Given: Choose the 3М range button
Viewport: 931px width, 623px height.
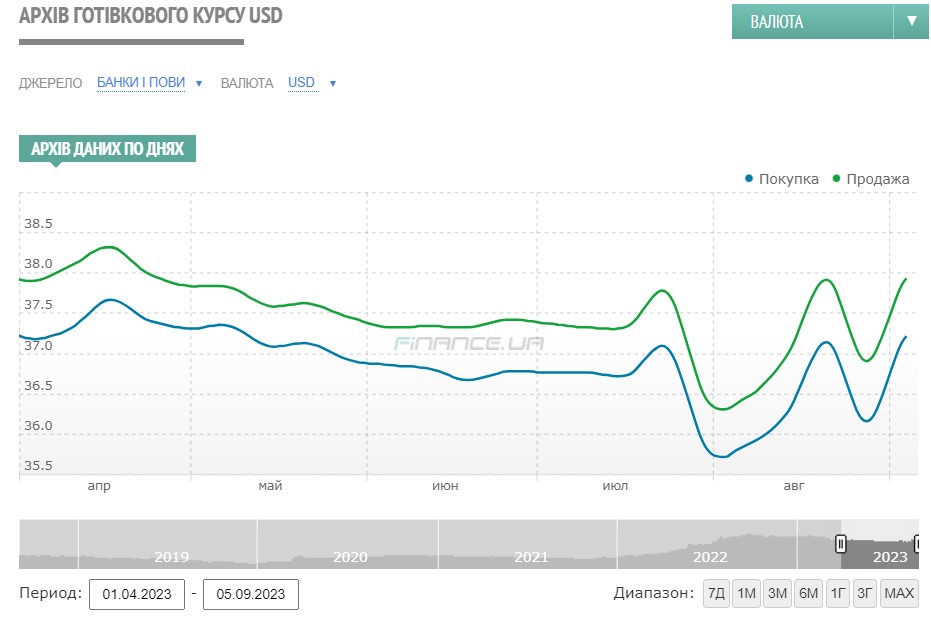Looking at the screenshot, I should (777, 594).
